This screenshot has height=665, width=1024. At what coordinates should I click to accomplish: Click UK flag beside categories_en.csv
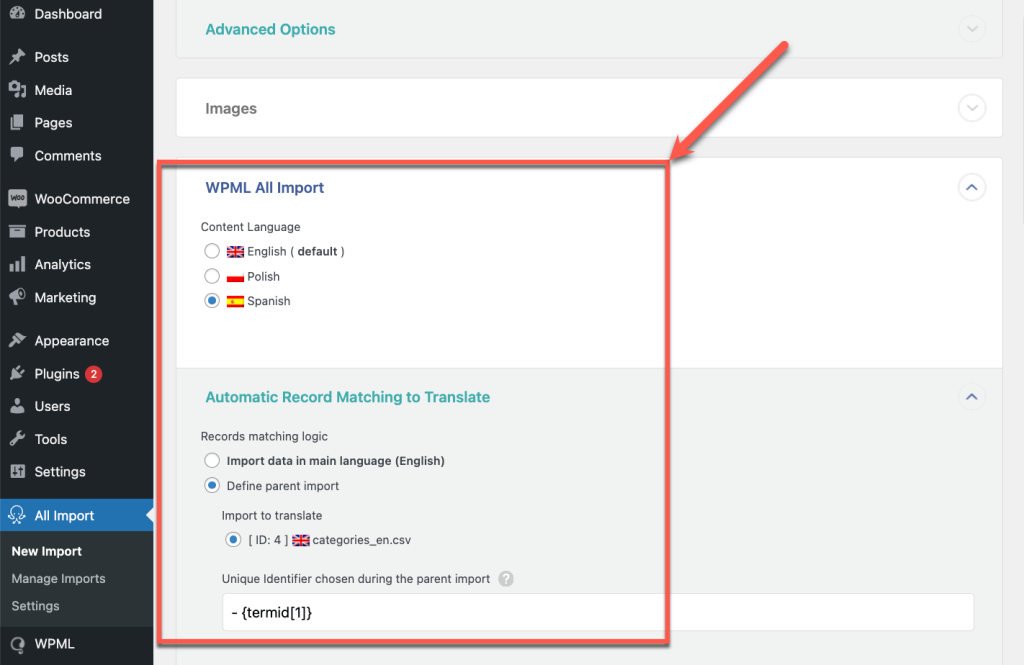[x=301, y=540]
